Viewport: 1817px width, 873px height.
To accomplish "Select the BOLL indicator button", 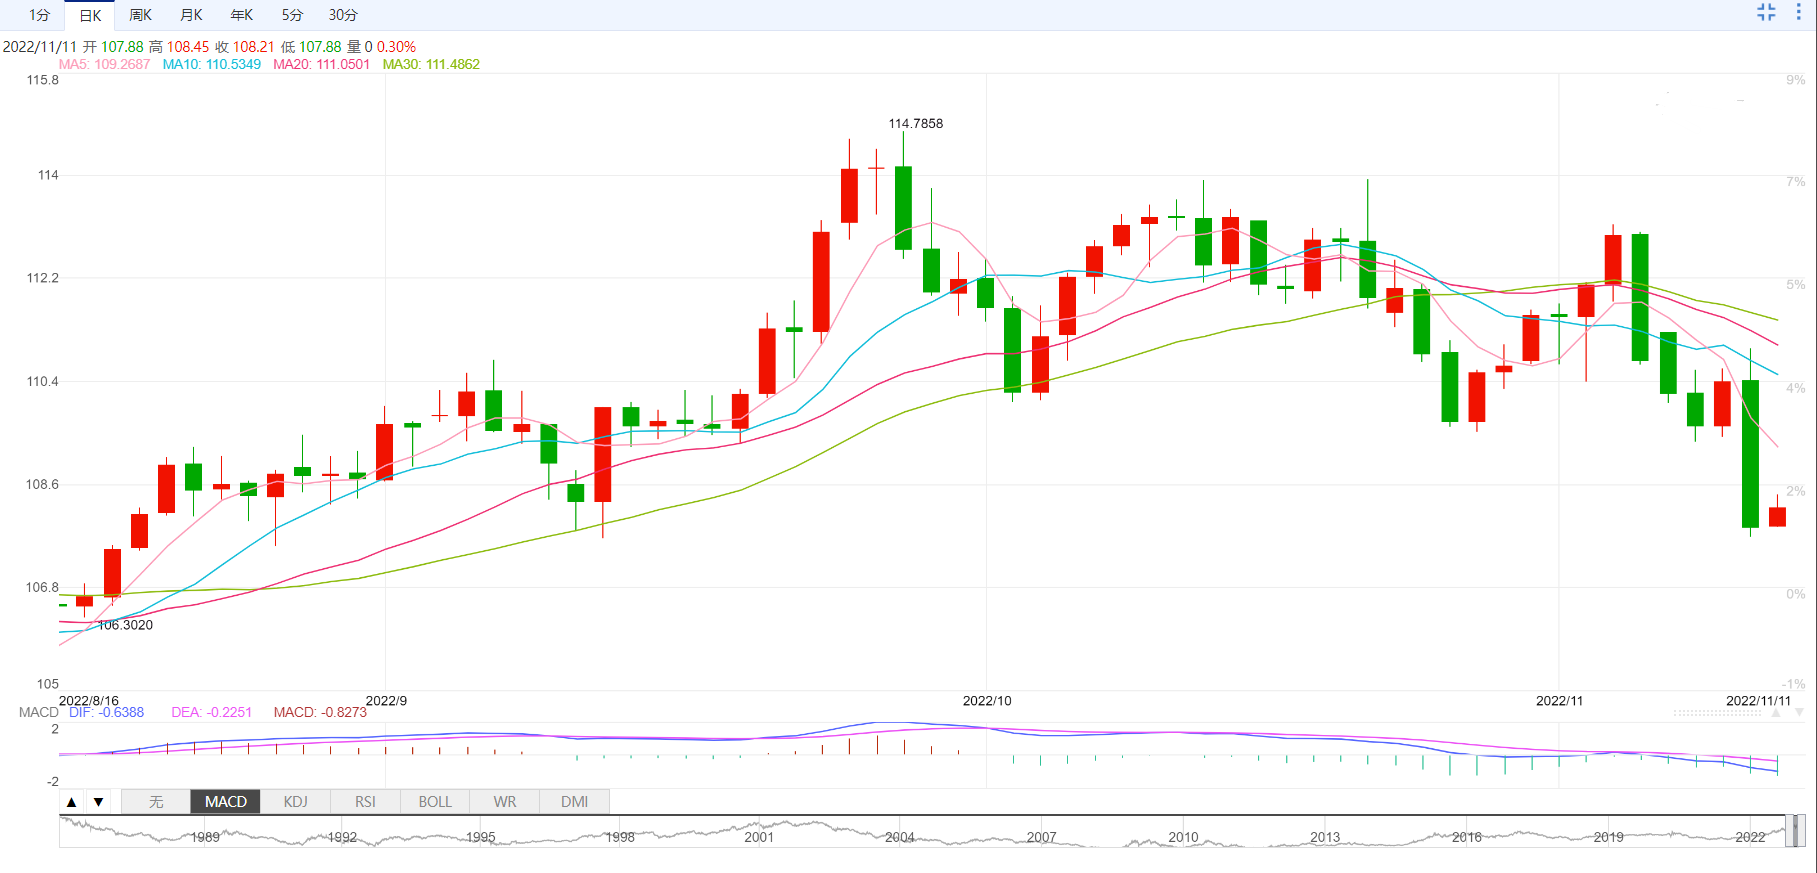I will click(435, 802).
